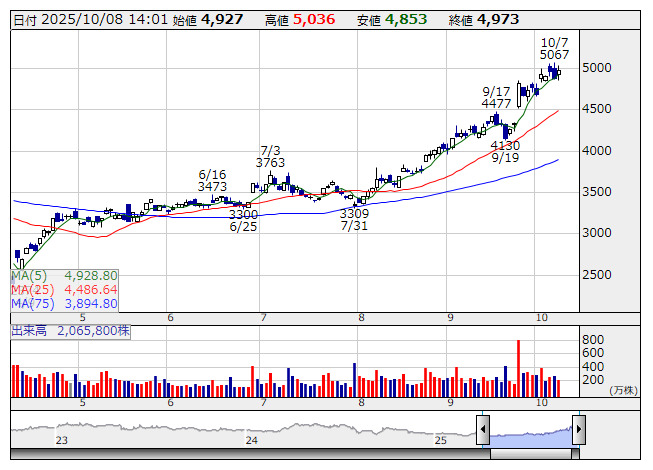The height and width of the screenshot is (470, 653).
Task: Click the 800 volume axis label
Action: 593,340
